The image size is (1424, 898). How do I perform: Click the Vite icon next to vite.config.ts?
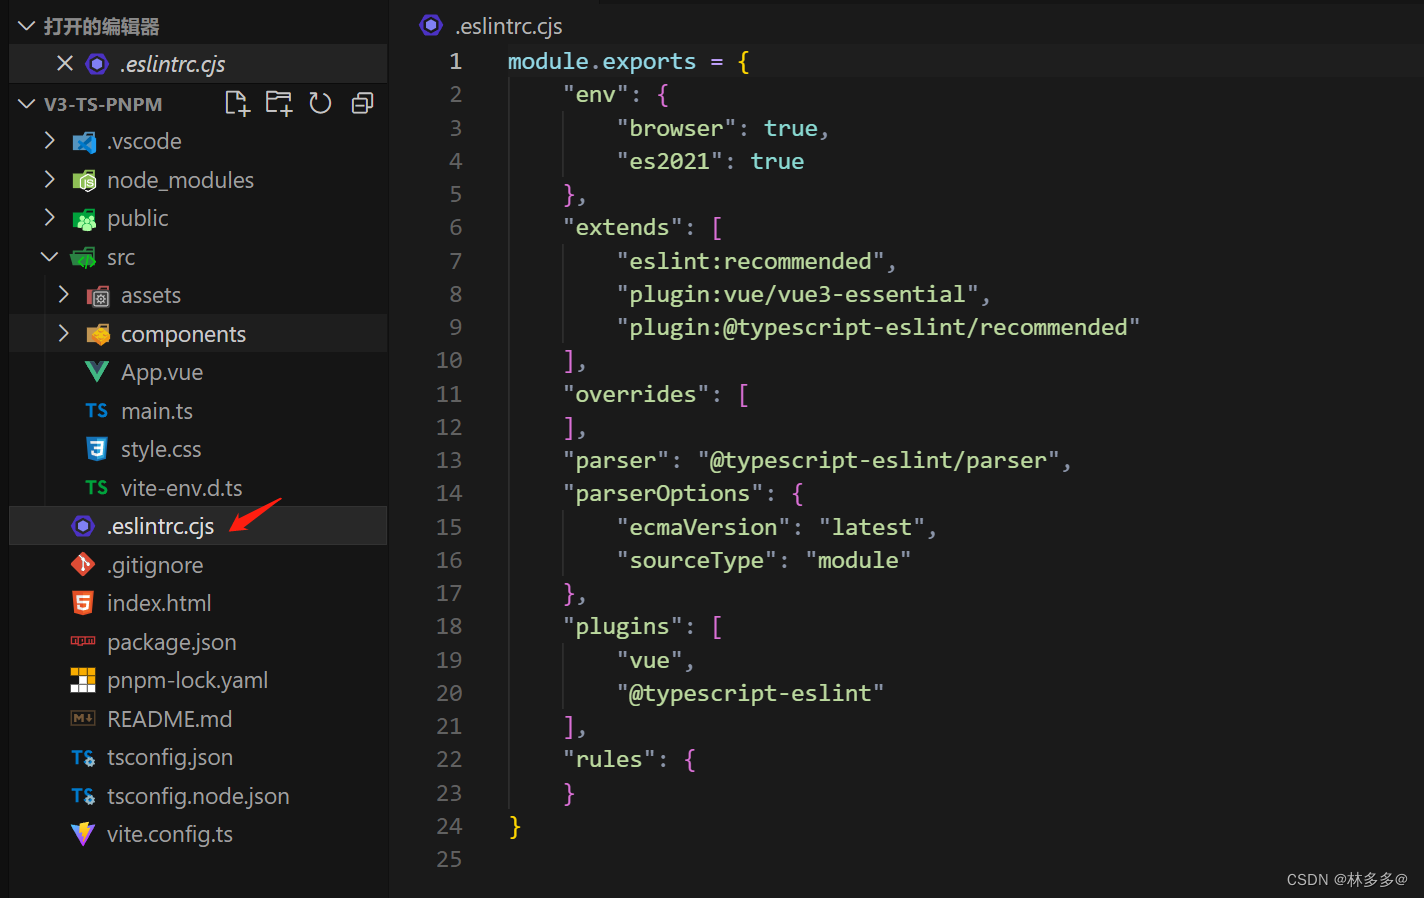point(83,834)
